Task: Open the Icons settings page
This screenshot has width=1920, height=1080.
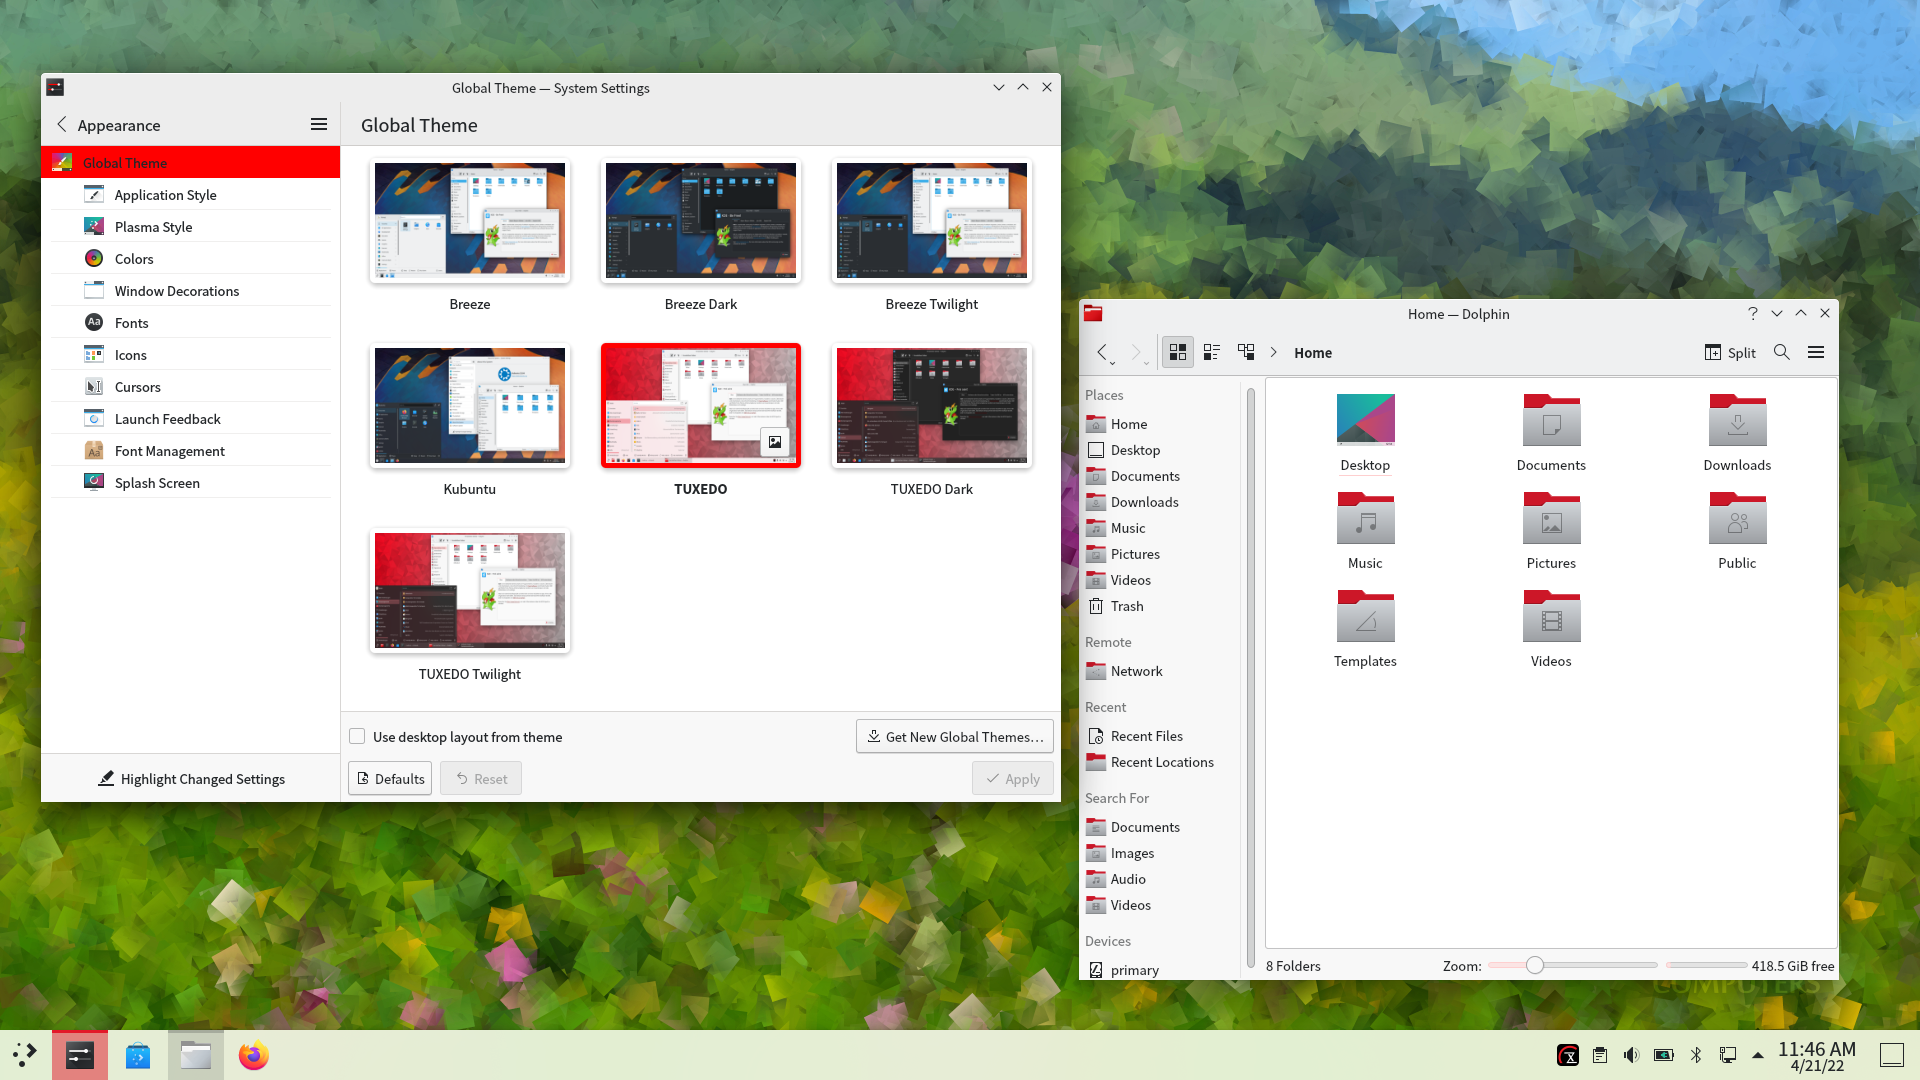Action: 191,355
